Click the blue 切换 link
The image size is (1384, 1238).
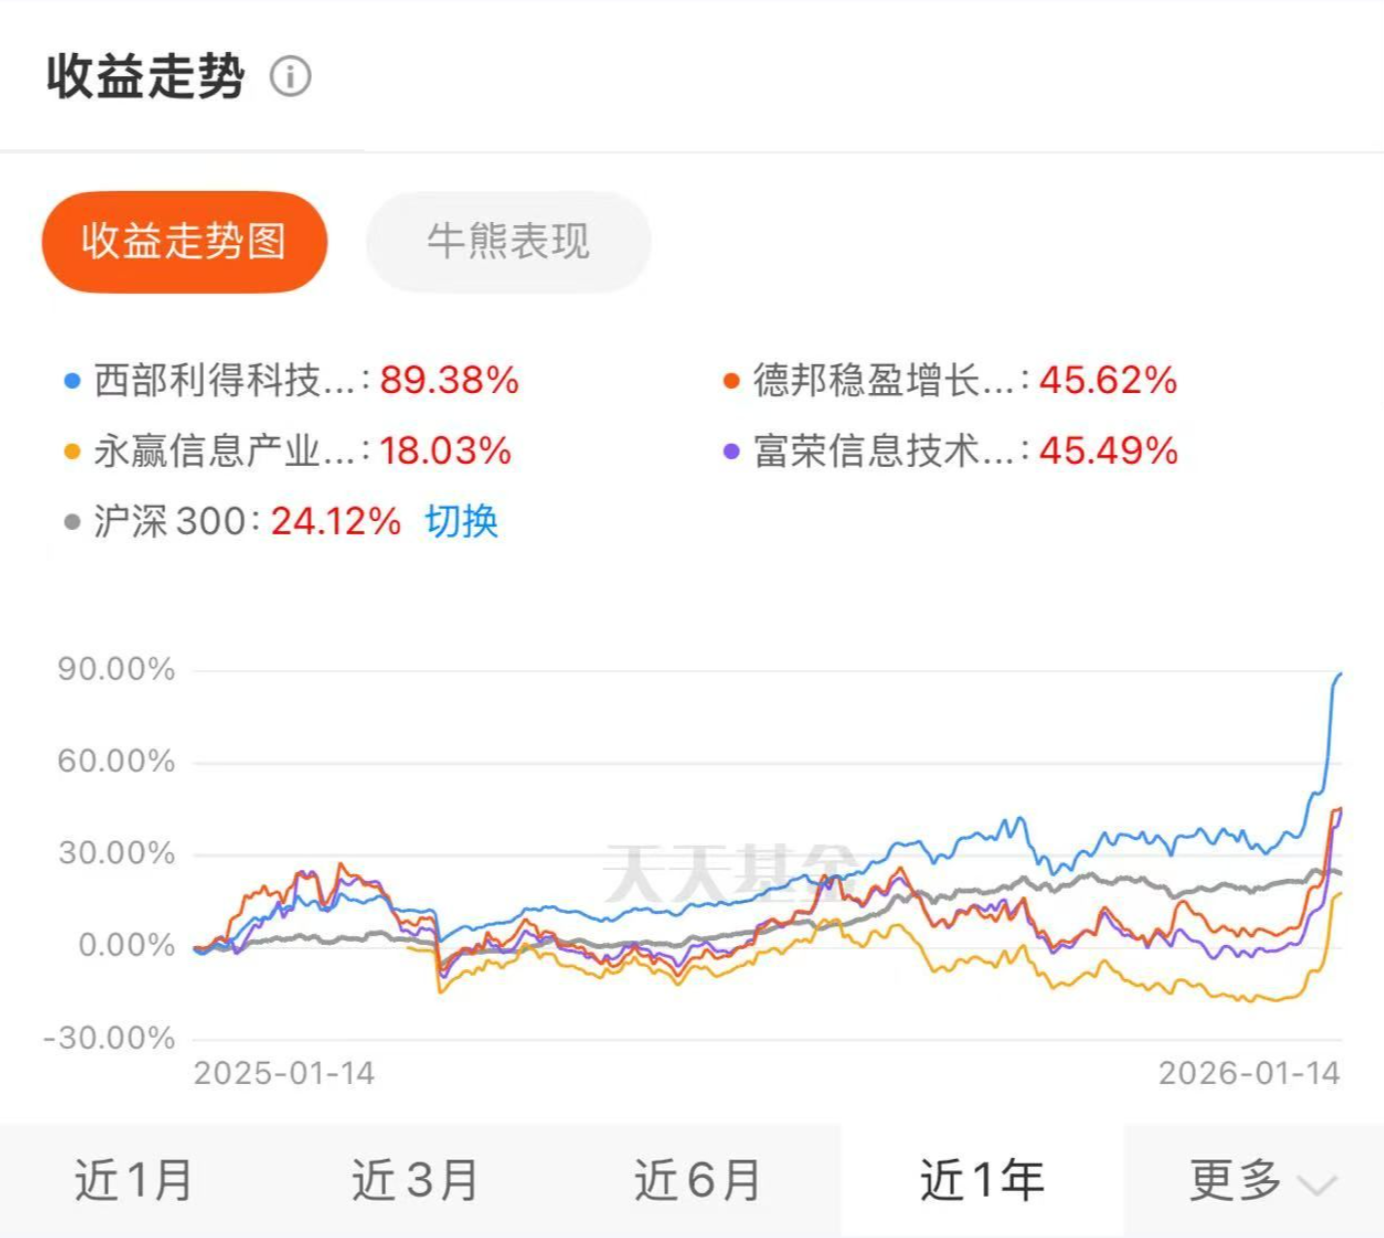point(461,522)
